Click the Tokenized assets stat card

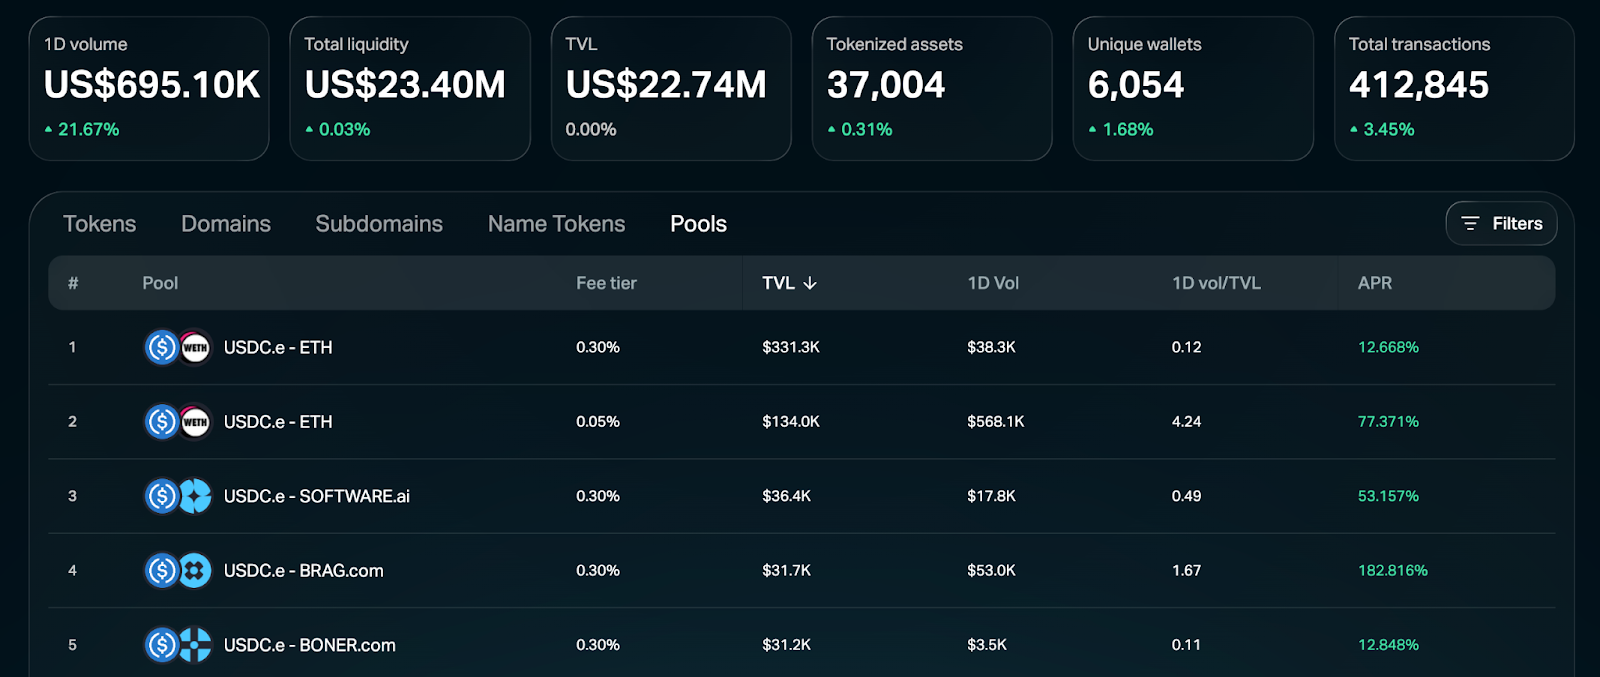[x=931, y=88]
